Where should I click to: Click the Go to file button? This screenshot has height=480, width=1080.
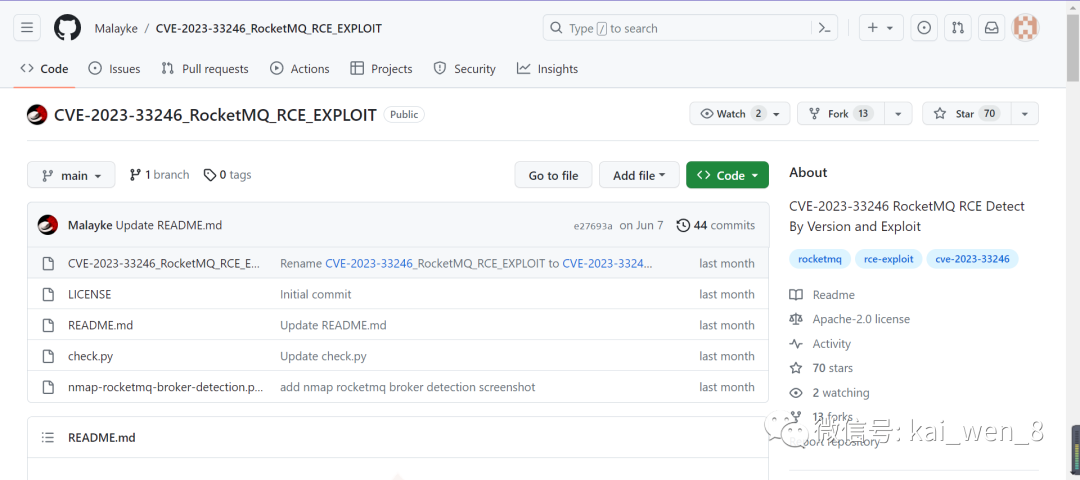point(553,175)
